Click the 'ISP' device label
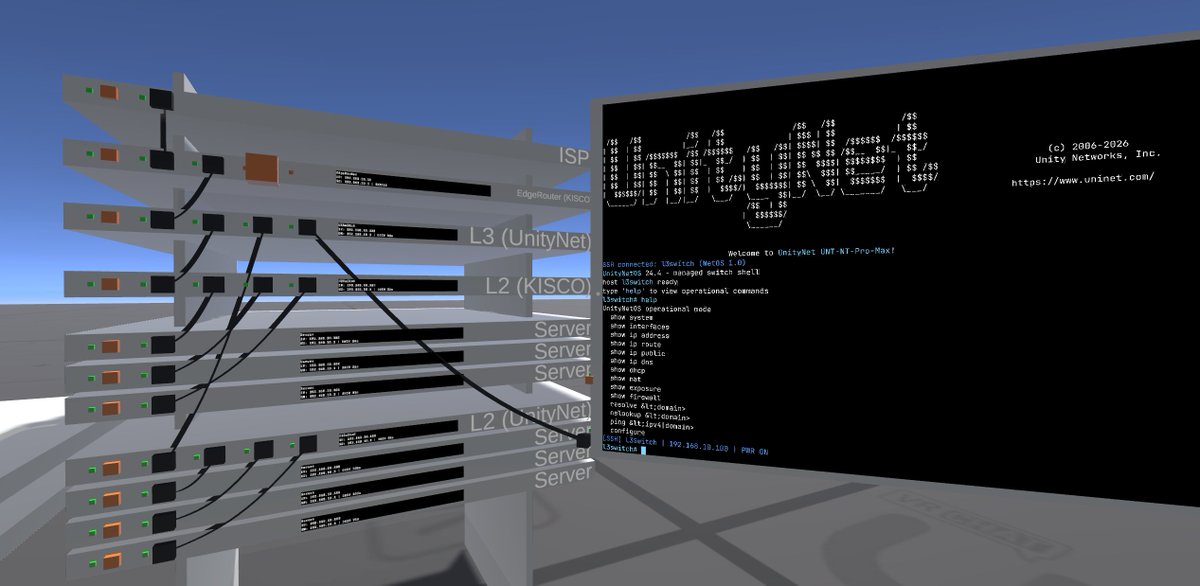The height and width of the screenshot is (586, 1200). click(574, 156)
